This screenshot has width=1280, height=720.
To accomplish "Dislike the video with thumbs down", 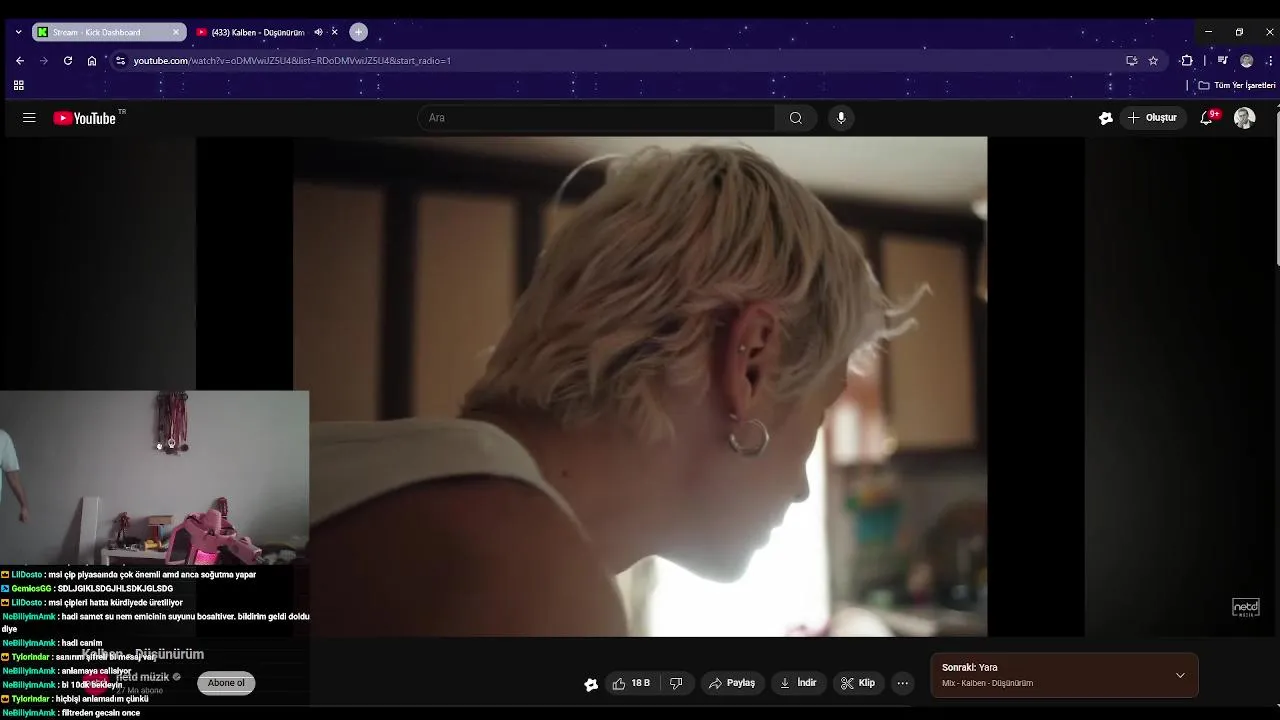I will 676,683.
